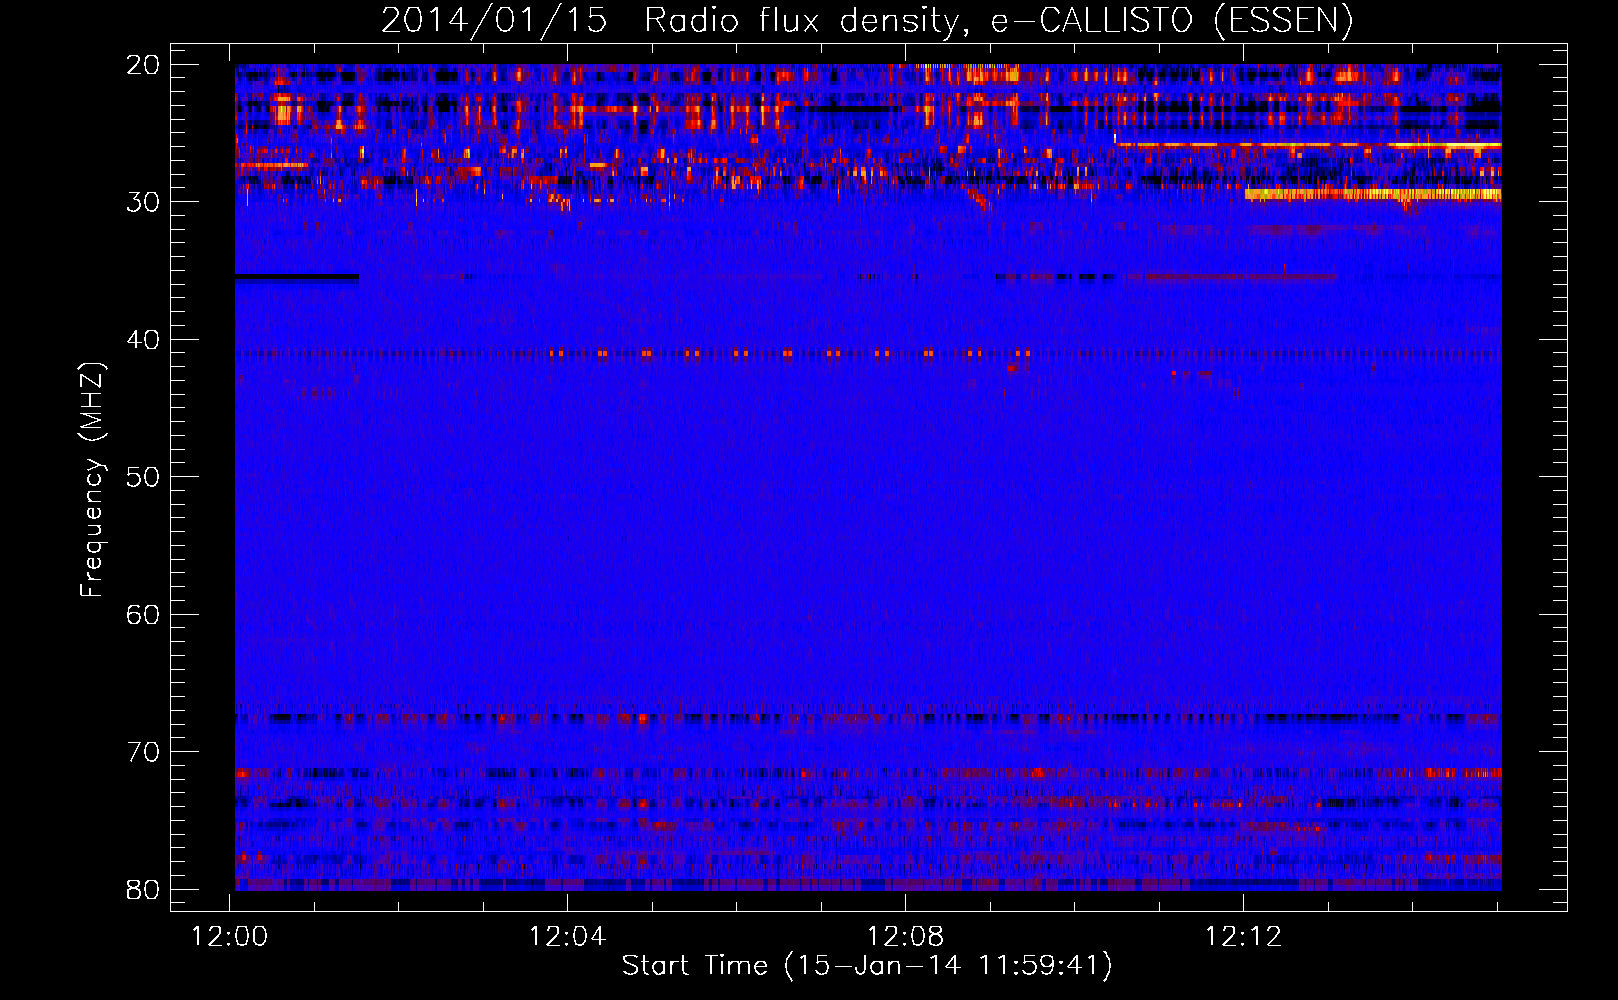Click the 70 MHz frequency tick label
Viewport: 1618px width, 1000px height.
(143, 752)
